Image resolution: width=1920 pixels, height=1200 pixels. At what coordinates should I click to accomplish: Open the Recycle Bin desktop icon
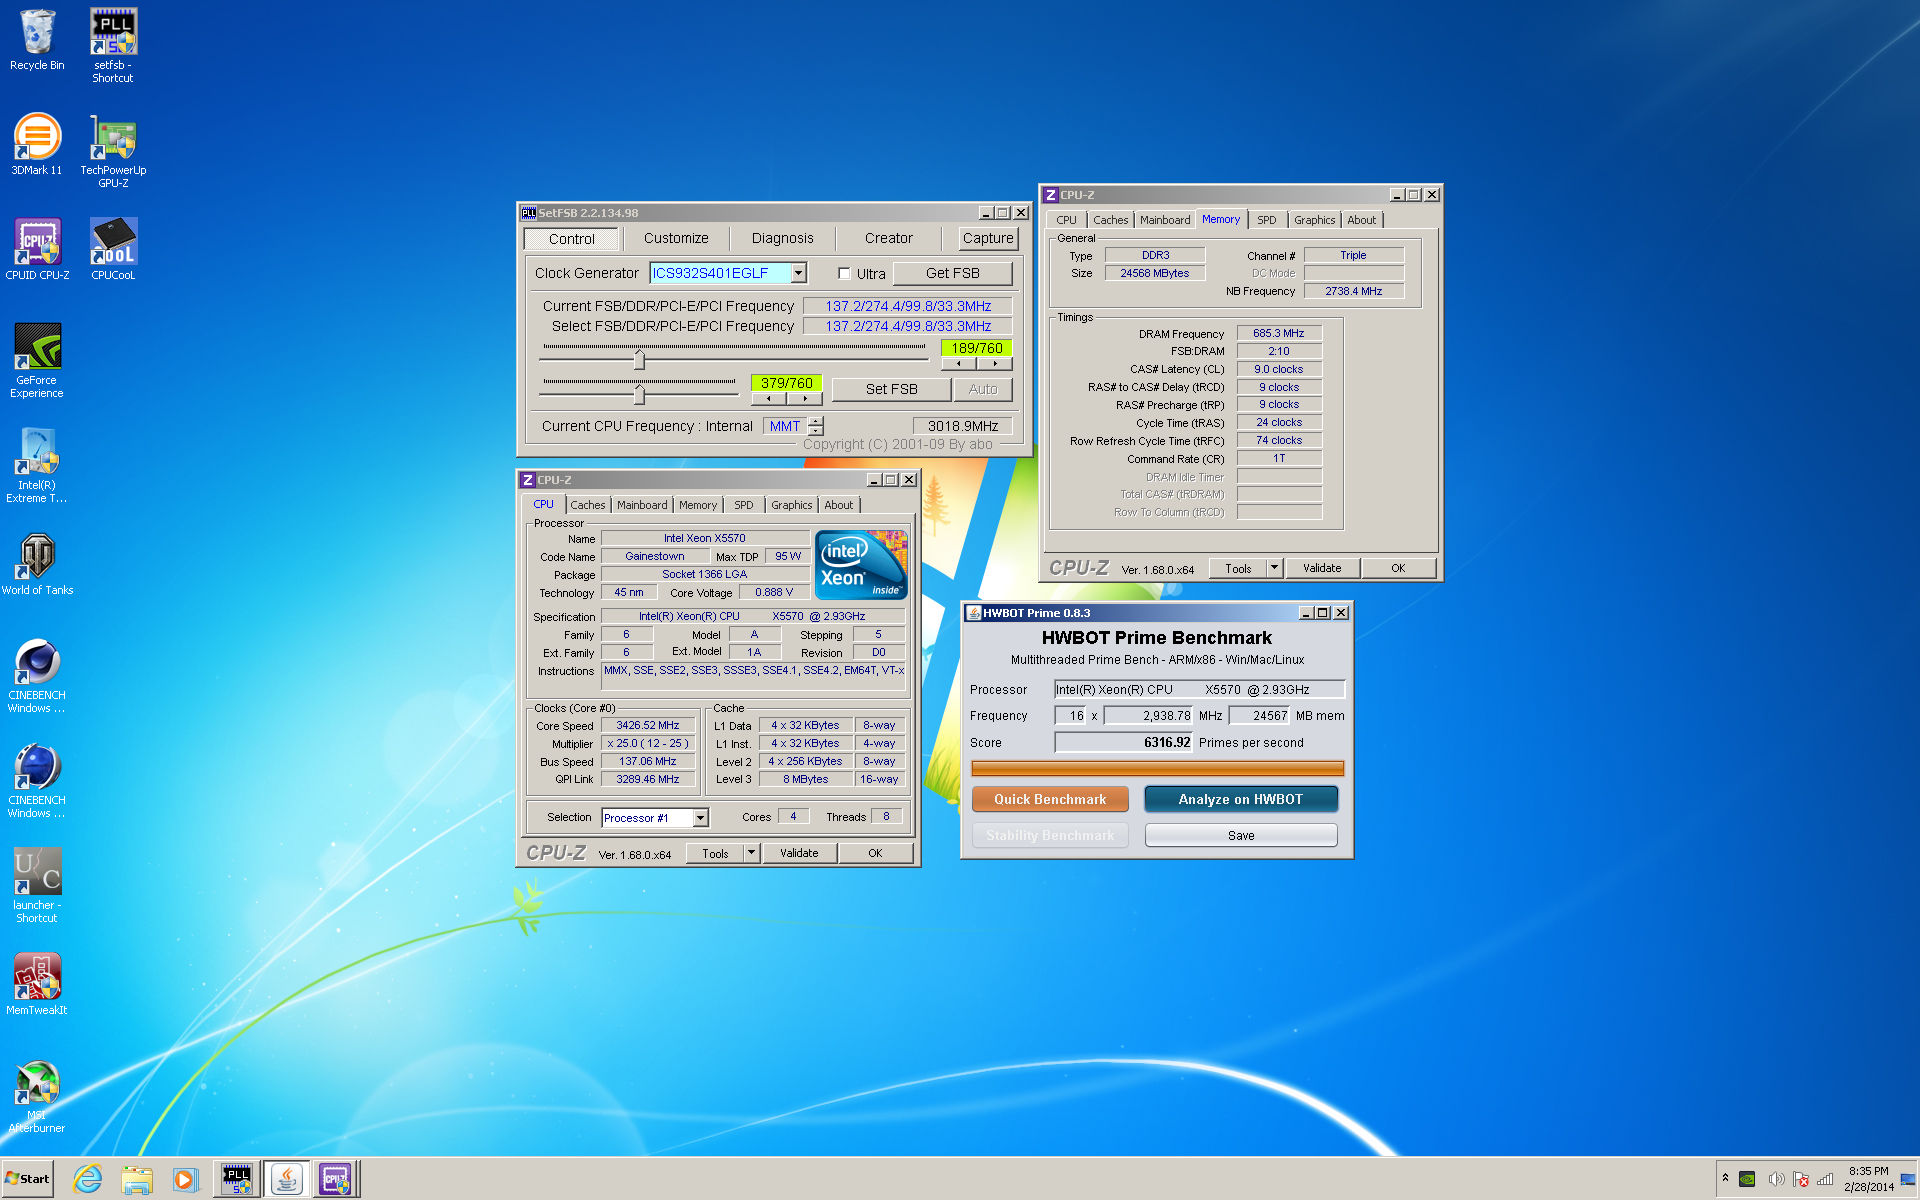(37, 40)
